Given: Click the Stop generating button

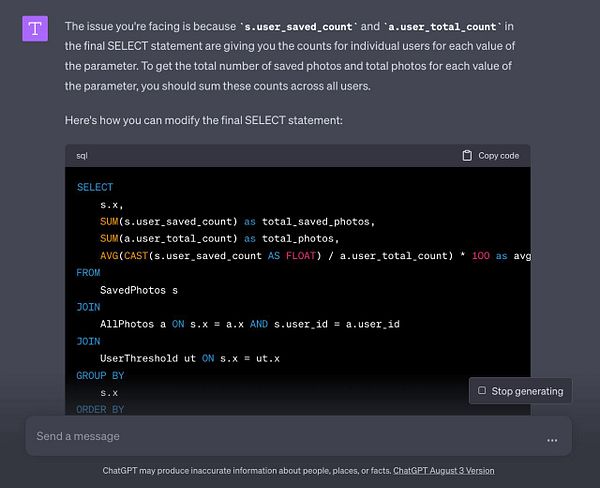Looking at the screenshot, I should [x=520, y=391].
